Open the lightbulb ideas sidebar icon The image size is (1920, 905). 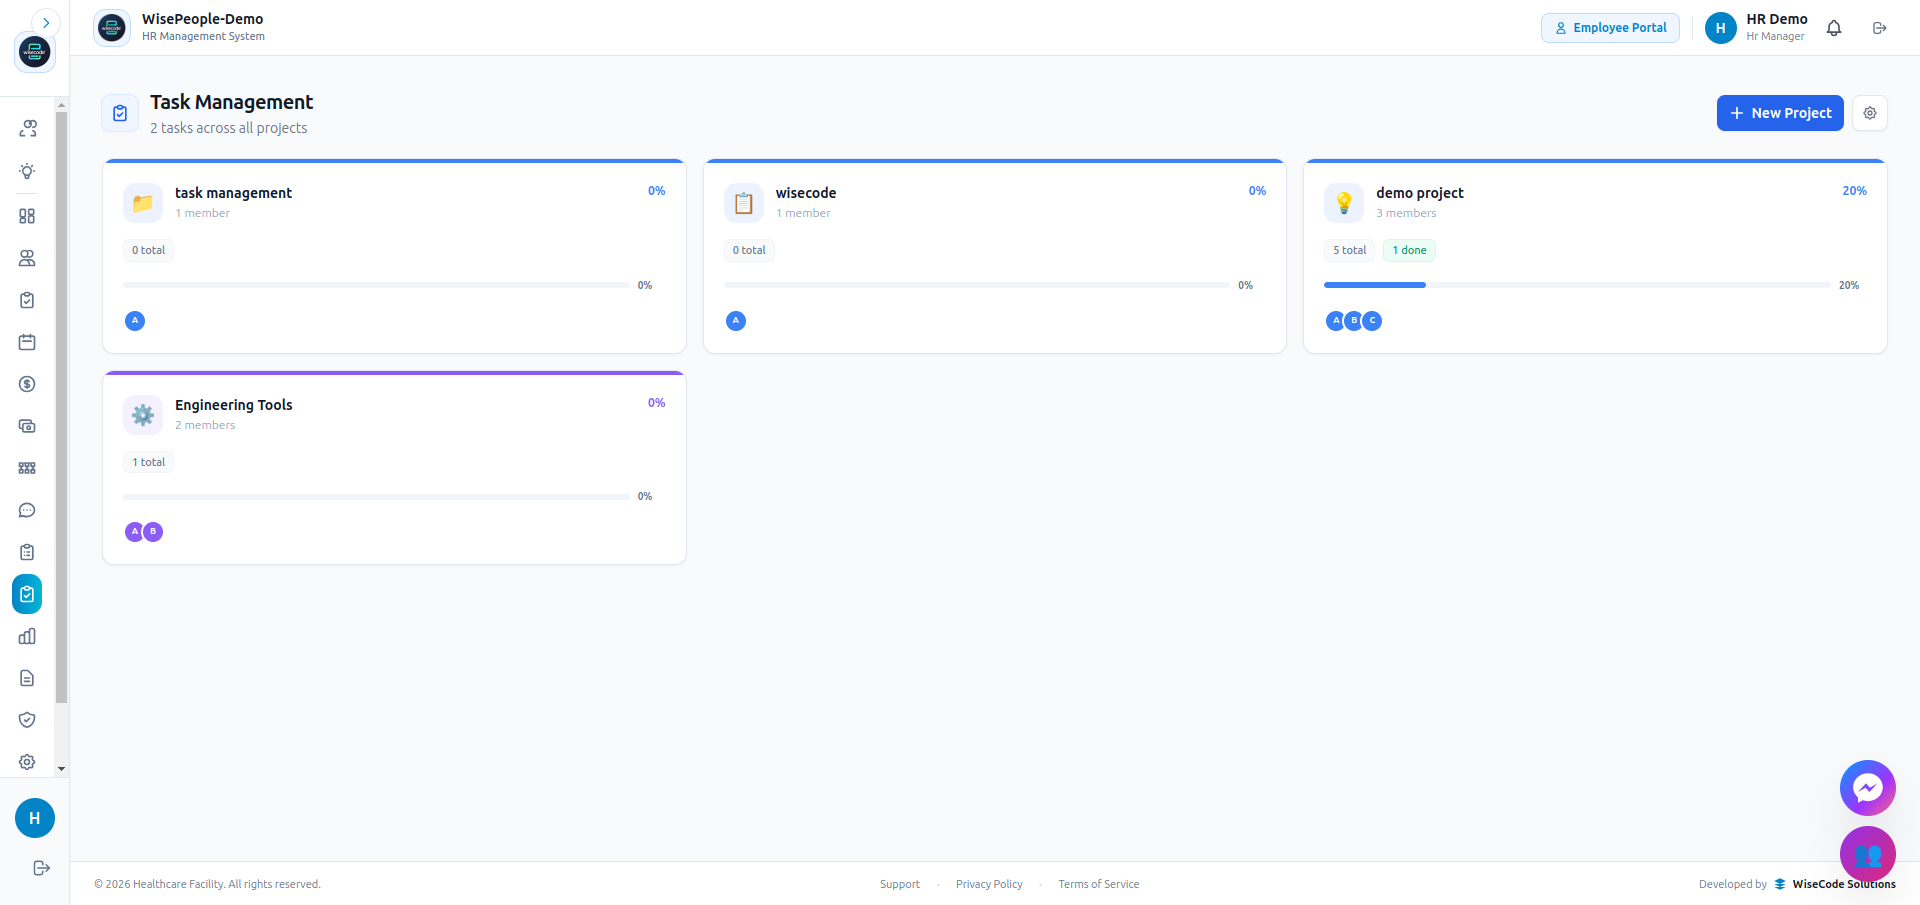pyautogui.click(x=27, y=171)
